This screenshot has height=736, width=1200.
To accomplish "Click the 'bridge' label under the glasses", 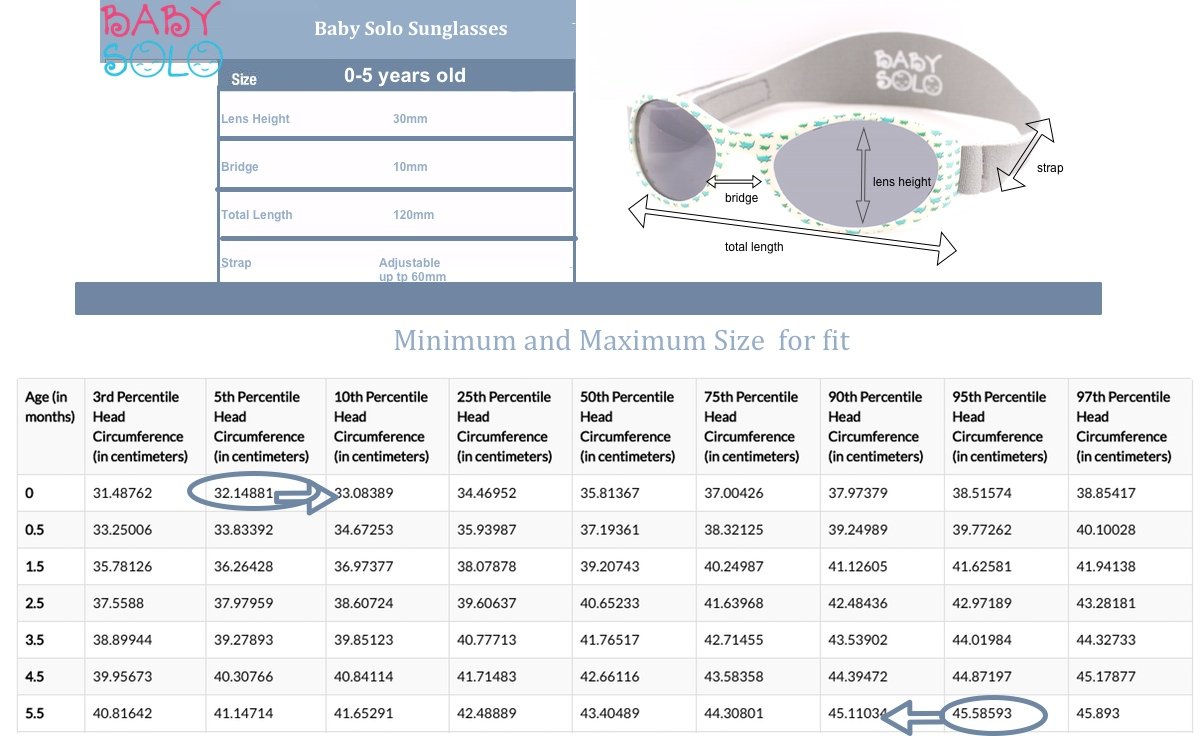I will 741,198.
